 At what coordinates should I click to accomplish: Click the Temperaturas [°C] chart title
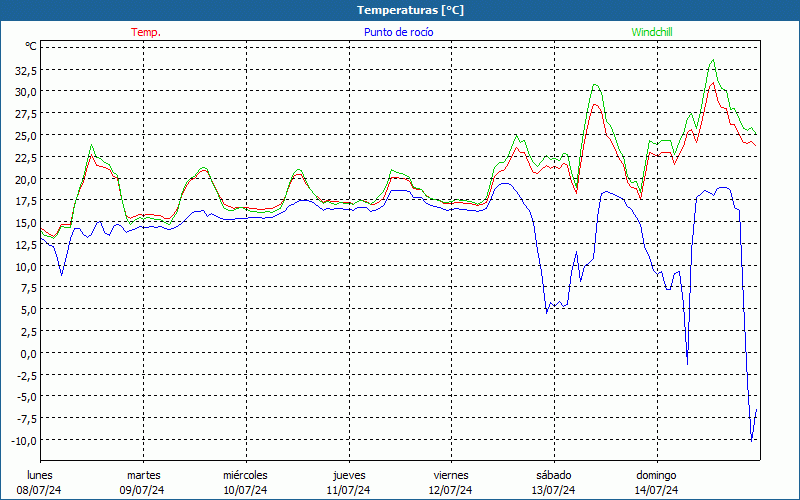coord(410,10)
